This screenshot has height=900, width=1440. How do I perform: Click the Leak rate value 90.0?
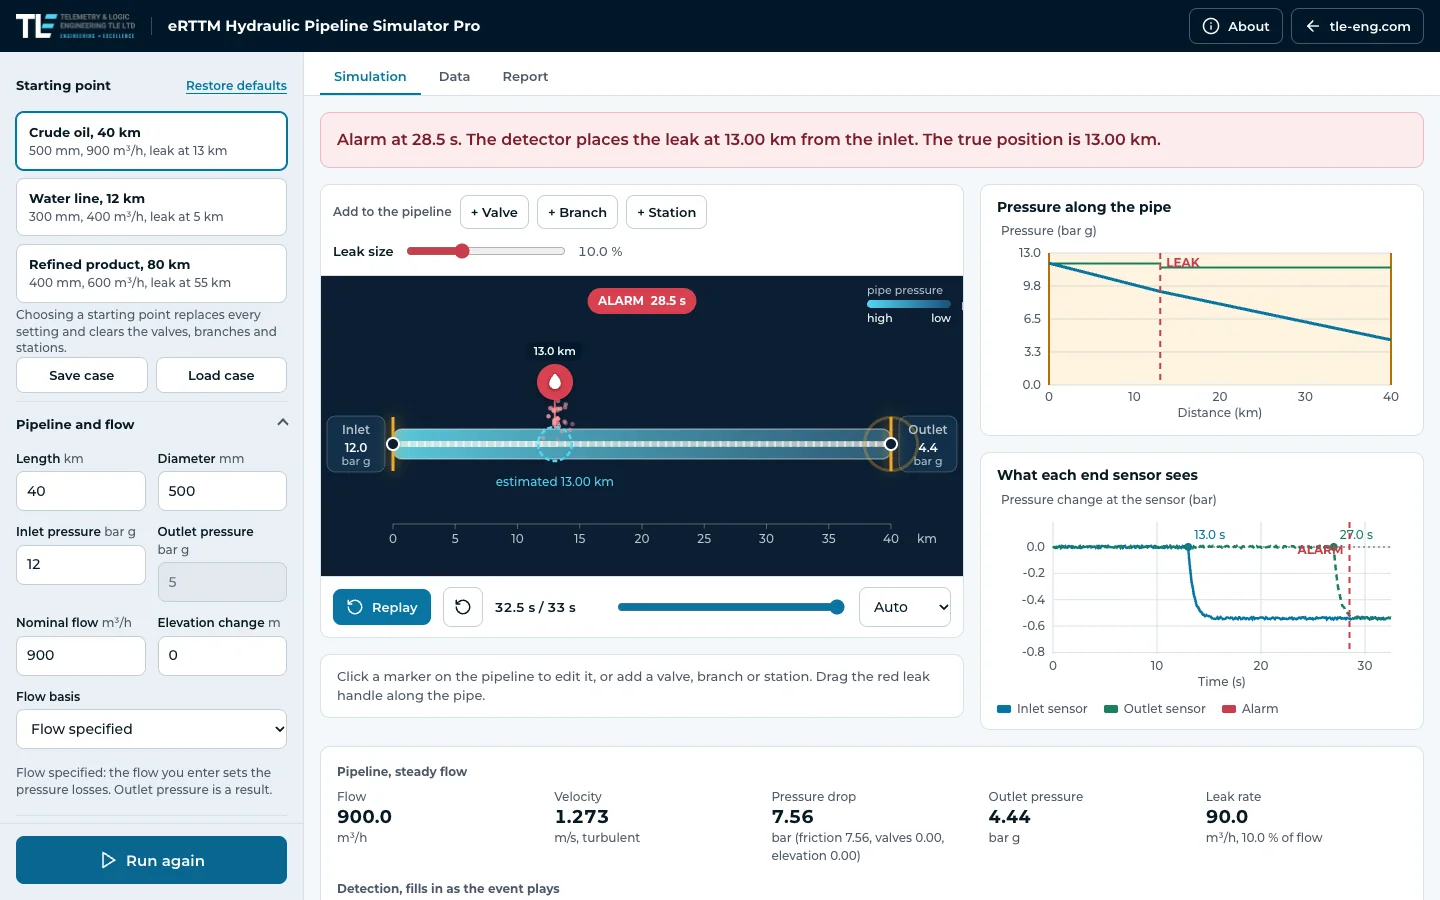coord(1227,817)
